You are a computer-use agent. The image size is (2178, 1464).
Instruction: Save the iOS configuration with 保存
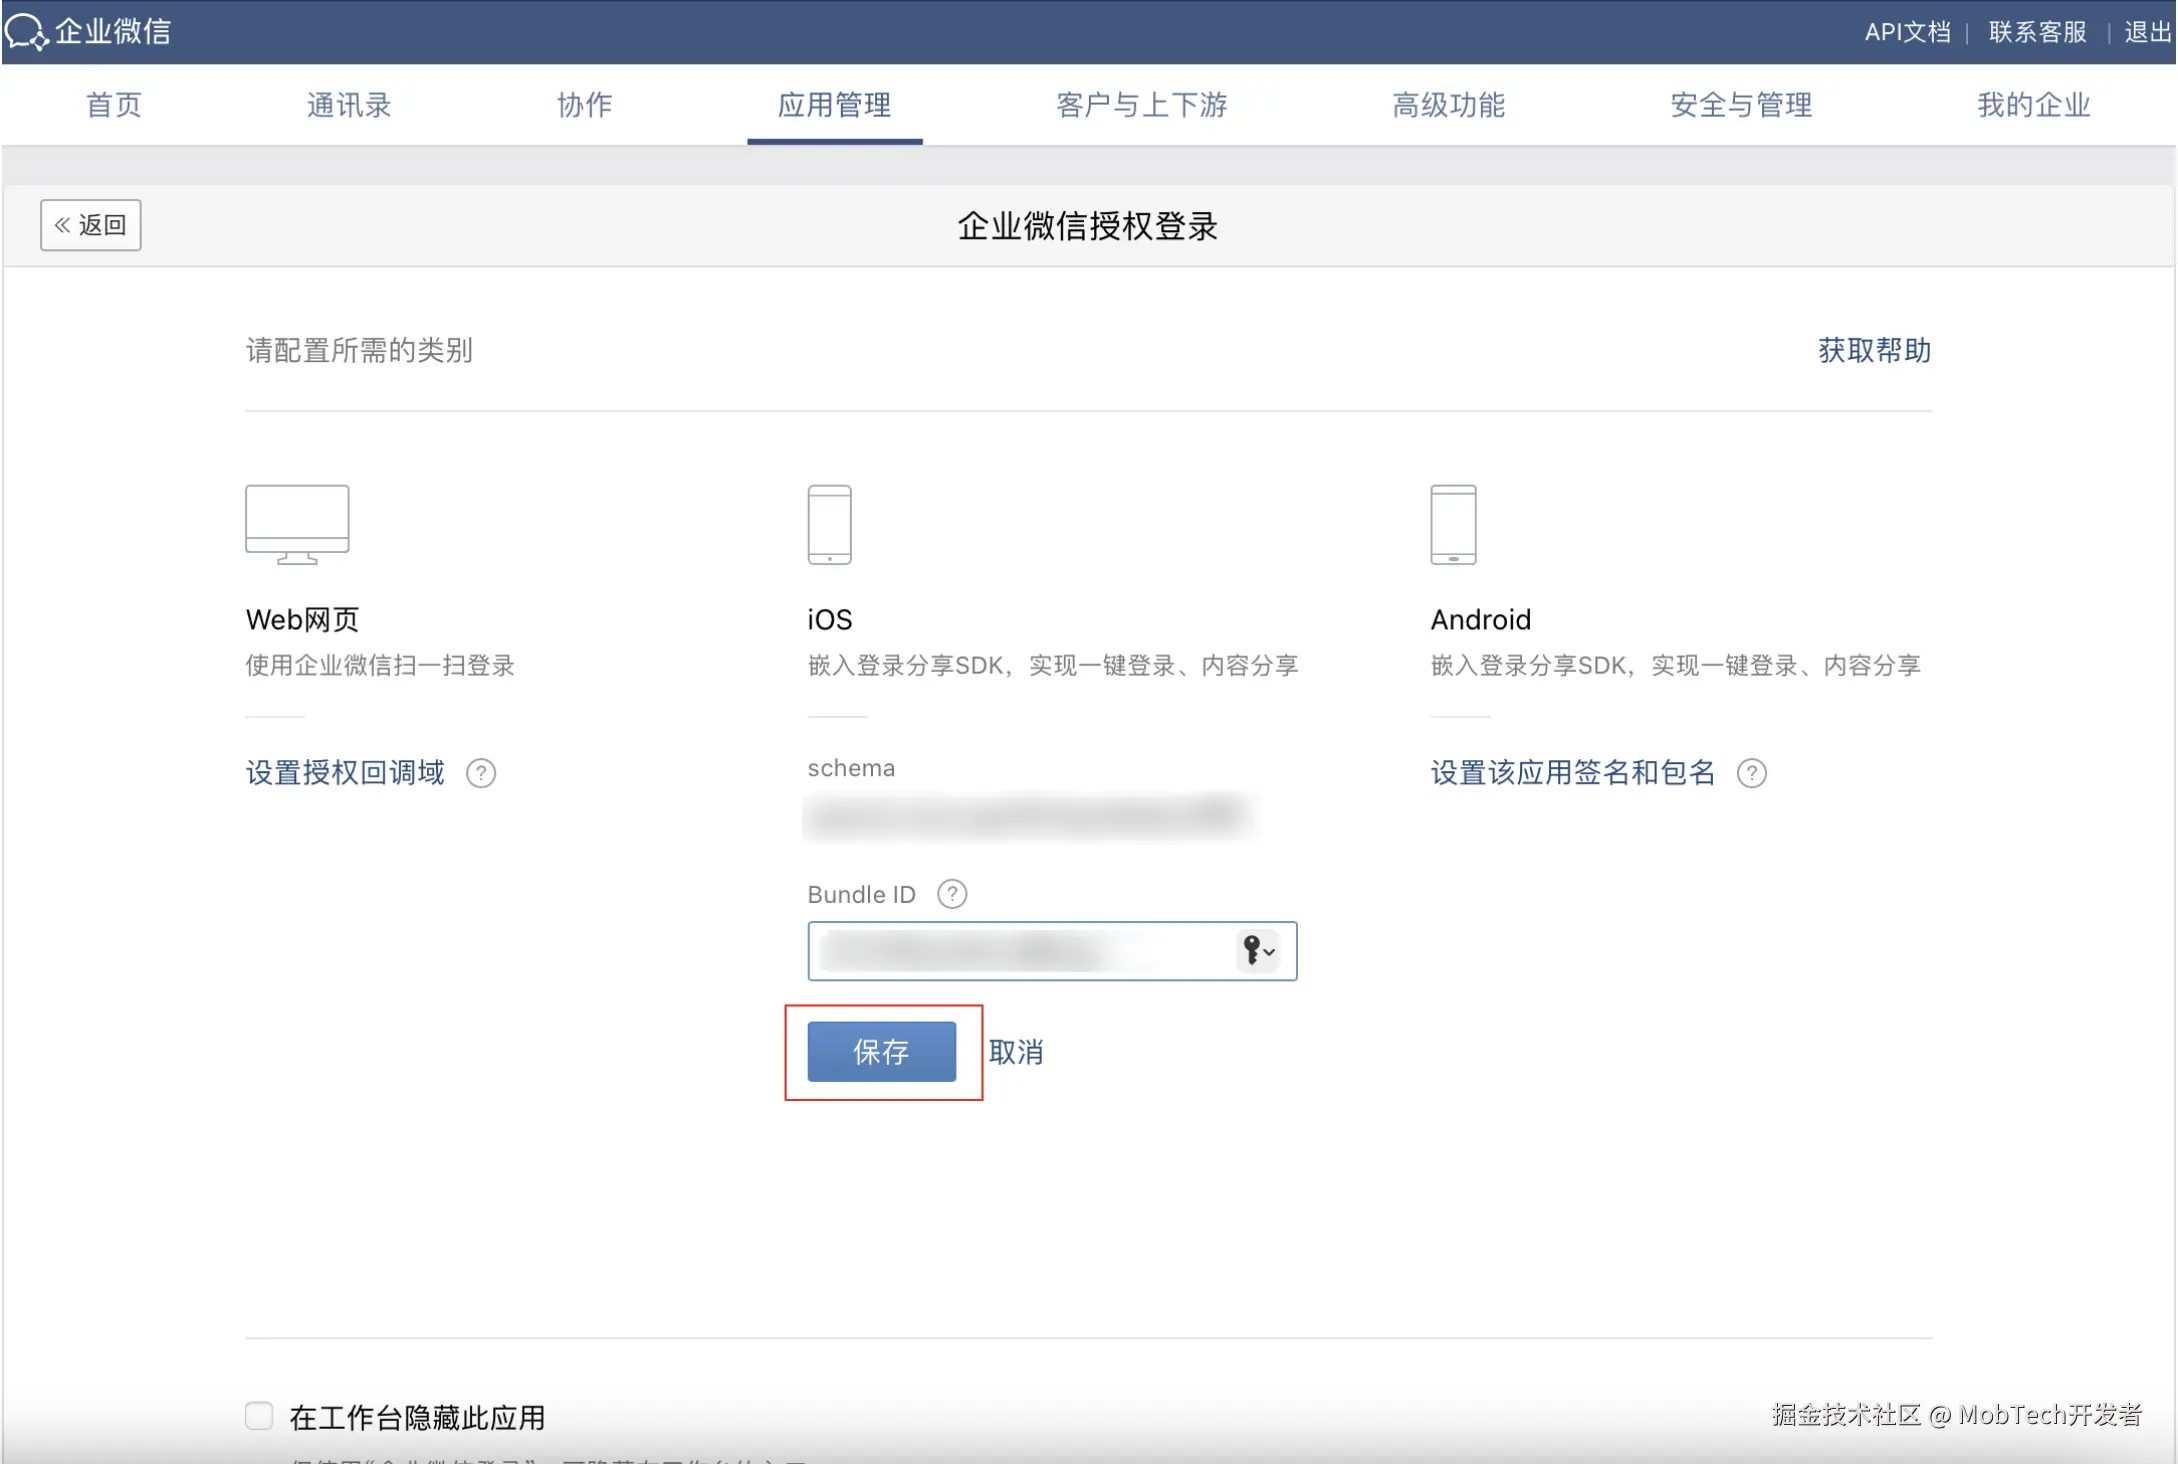[882, 1051]
